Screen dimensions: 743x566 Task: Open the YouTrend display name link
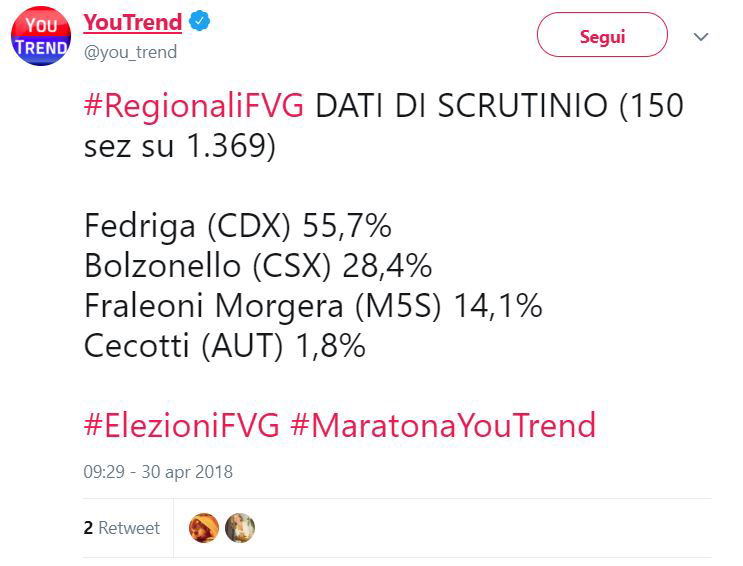(x=133, y=22)
